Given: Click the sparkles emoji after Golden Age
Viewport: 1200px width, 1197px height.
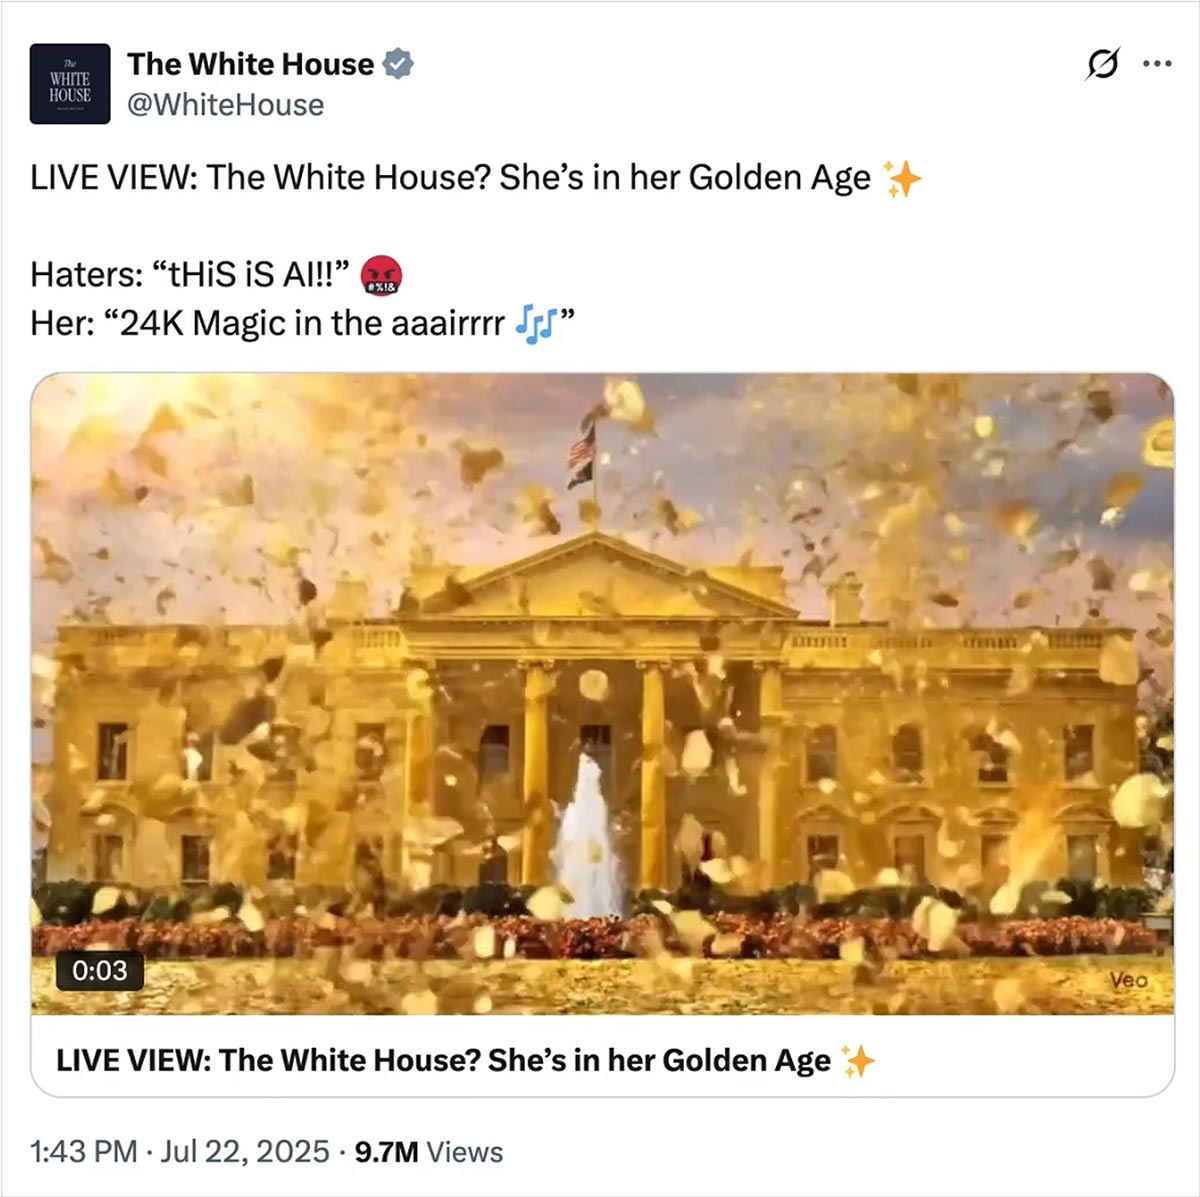Looking at the screenshot, I should [x=902, y=178].
